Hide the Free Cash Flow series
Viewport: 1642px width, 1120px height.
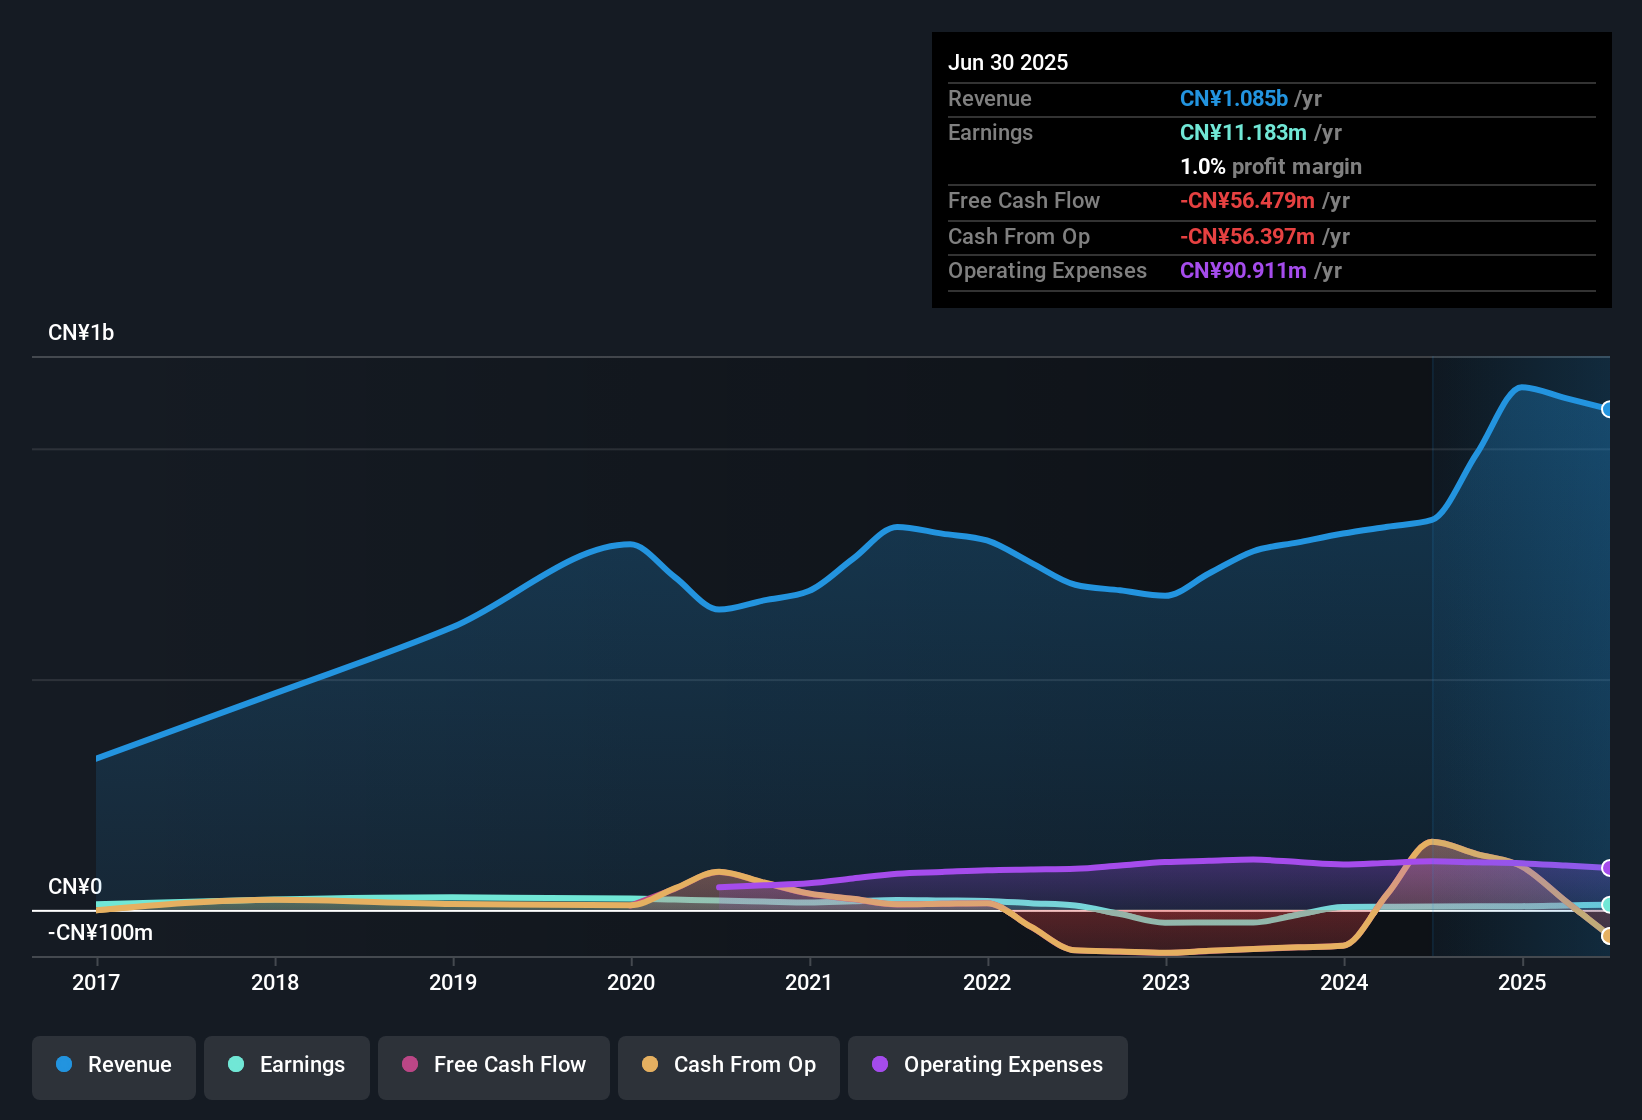tap(494, 1065)
